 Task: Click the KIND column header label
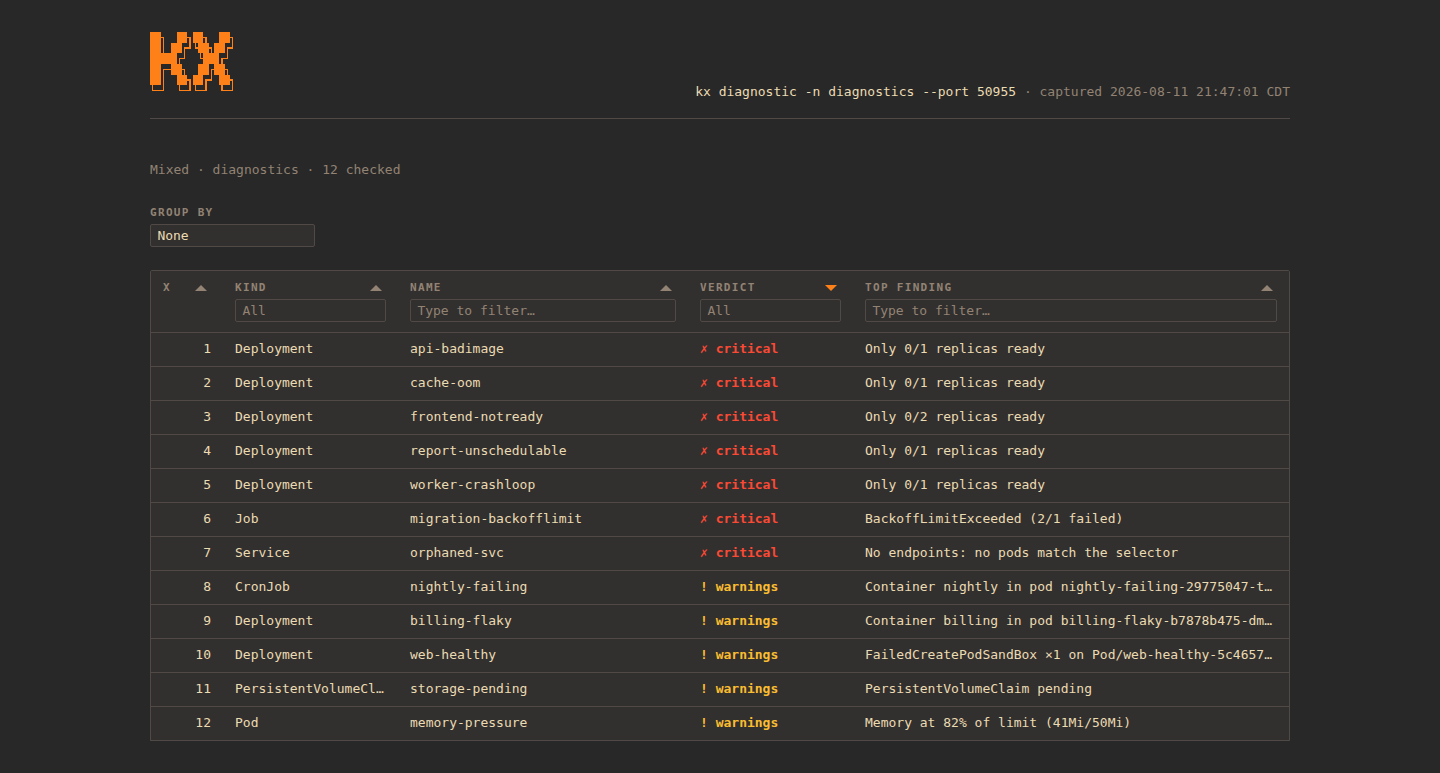pyautogui.click(x=250, y=287)
